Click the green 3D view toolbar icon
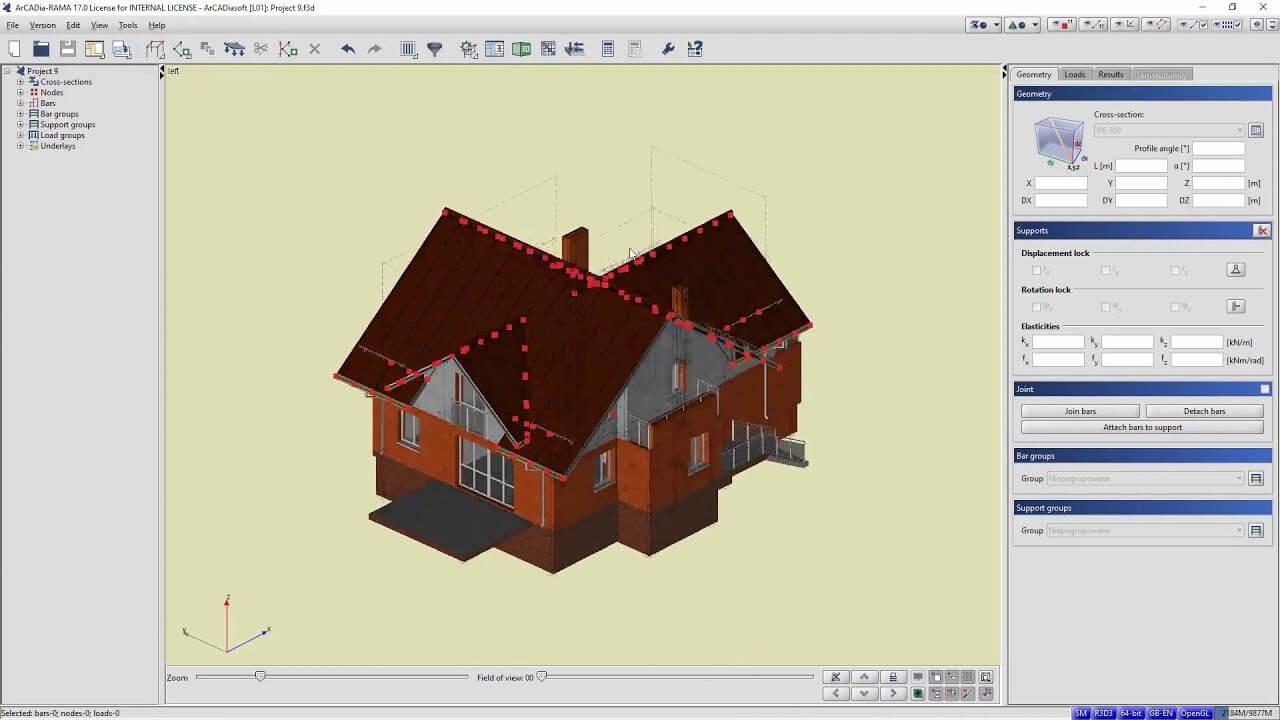The image size is (1280, 720). [521, 48]
